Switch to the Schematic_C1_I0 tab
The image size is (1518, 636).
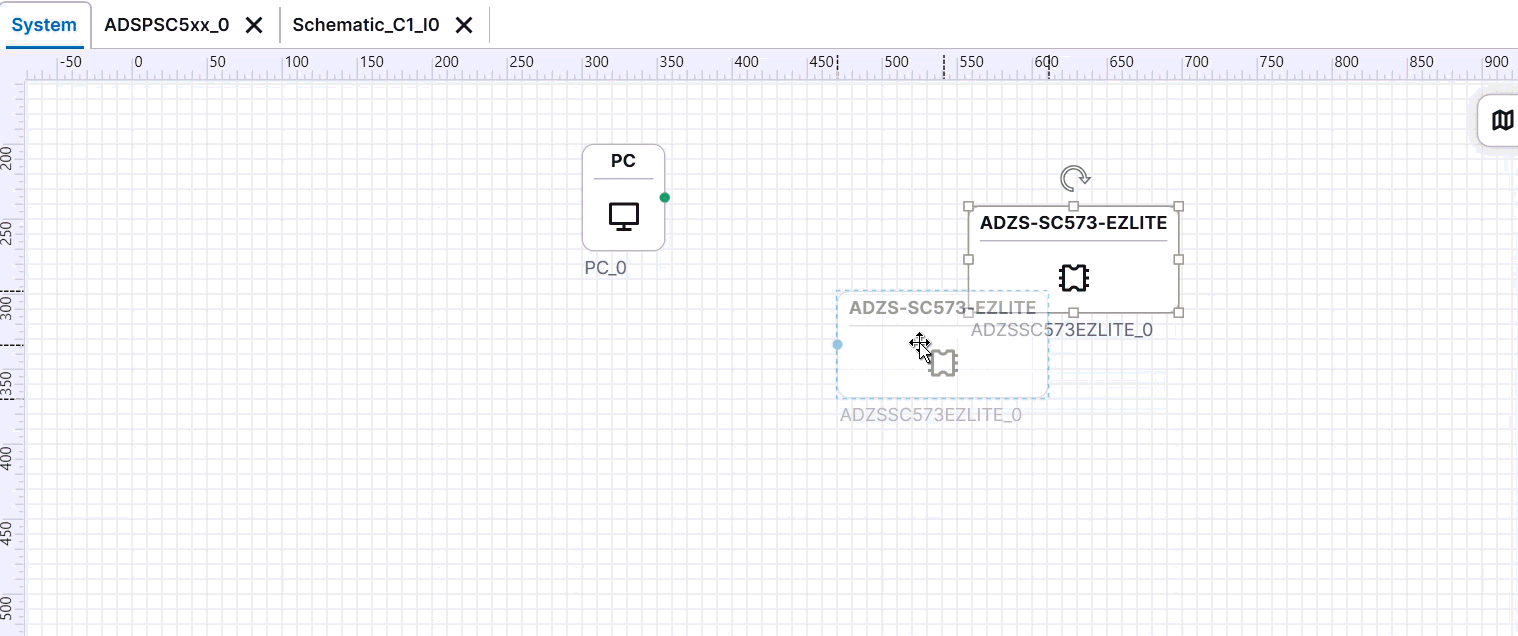click(366, 25)
